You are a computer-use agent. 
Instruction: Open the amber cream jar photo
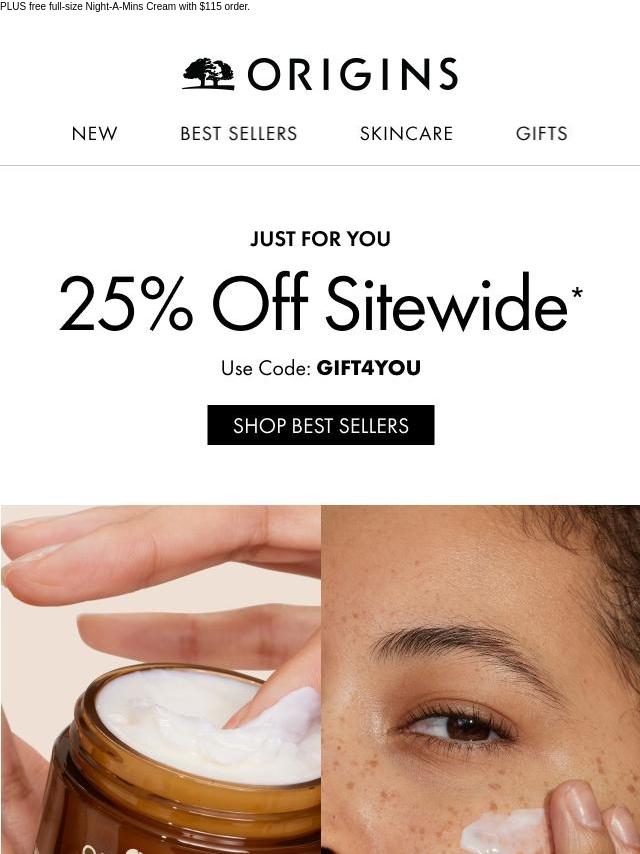161,679
